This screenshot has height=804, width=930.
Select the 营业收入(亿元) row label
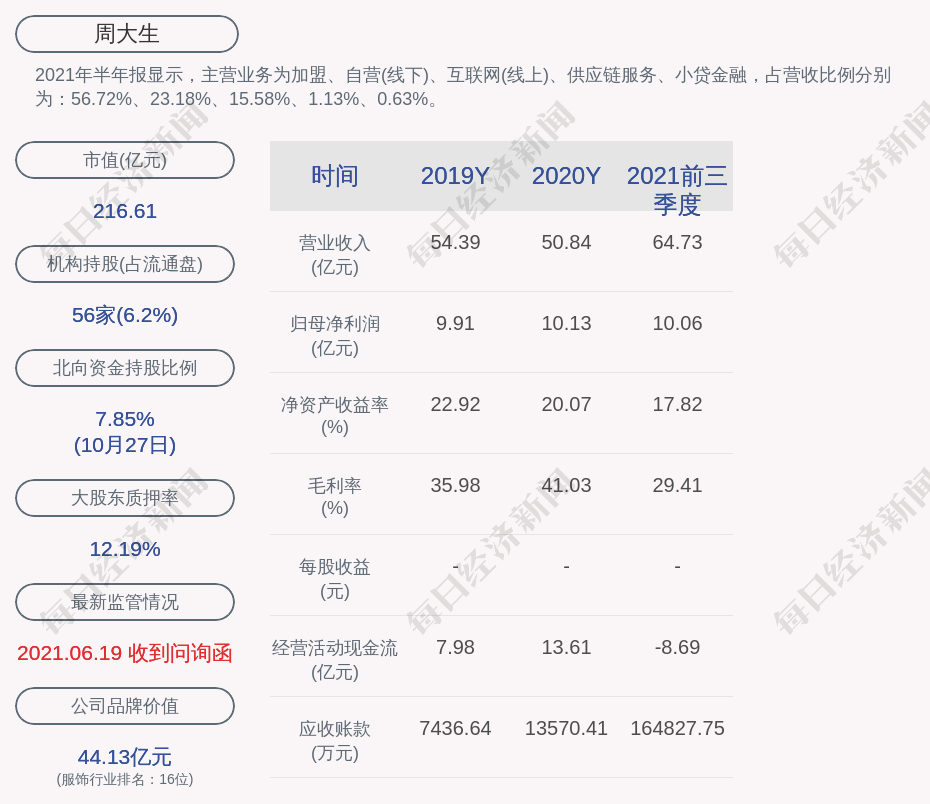(335, 255)
